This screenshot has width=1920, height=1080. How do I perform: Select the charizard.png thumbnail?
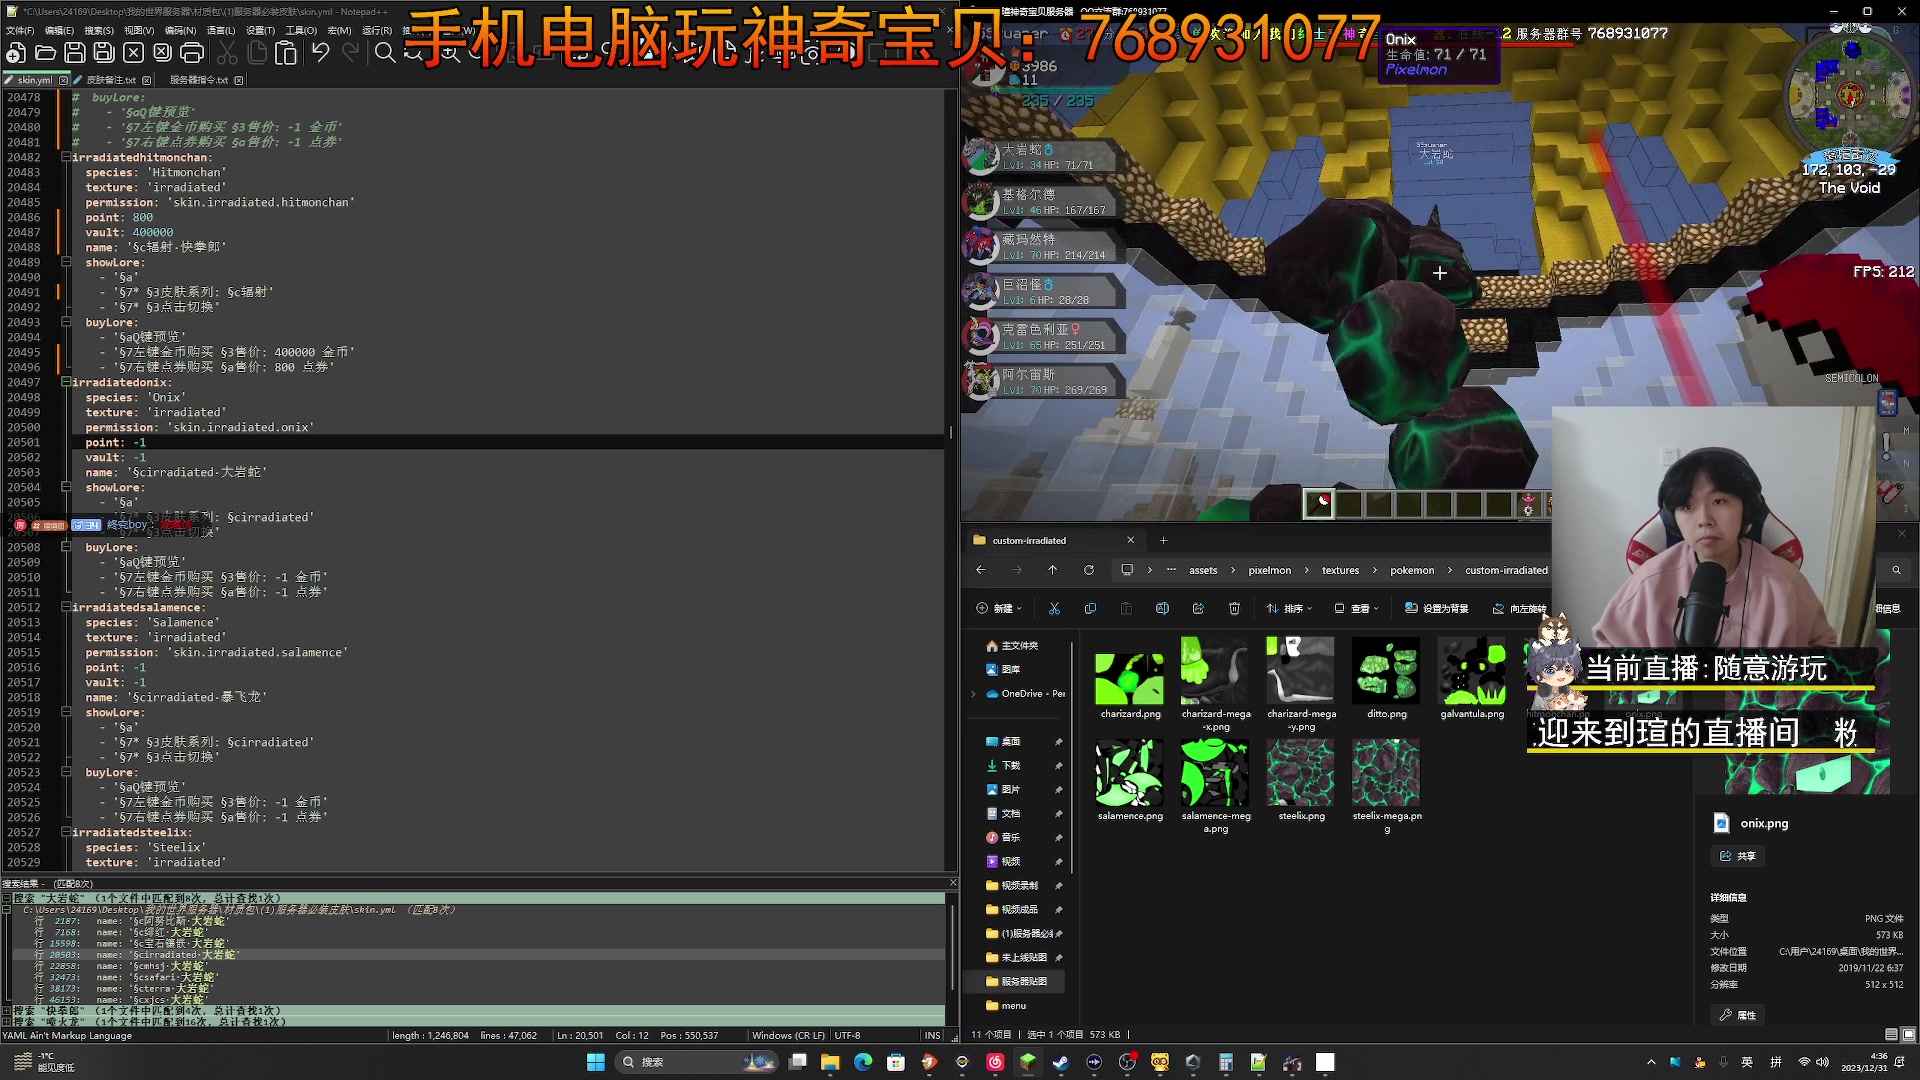1130,680
